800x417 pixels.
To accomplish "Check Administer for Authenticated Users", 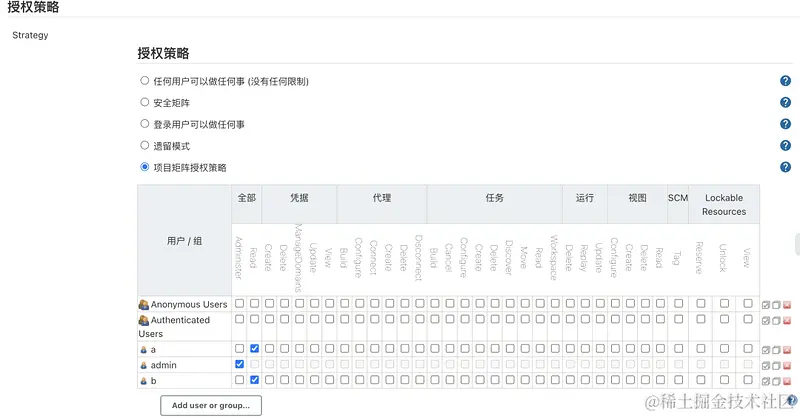I will pos(239,320).
